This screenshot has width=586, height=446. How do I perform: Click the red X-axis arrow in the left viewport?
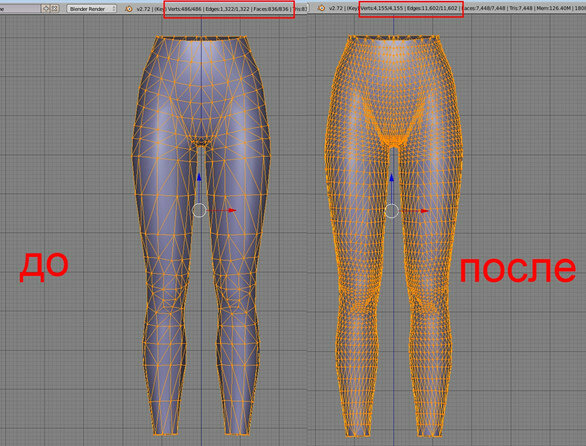click(x=232, y=210)
